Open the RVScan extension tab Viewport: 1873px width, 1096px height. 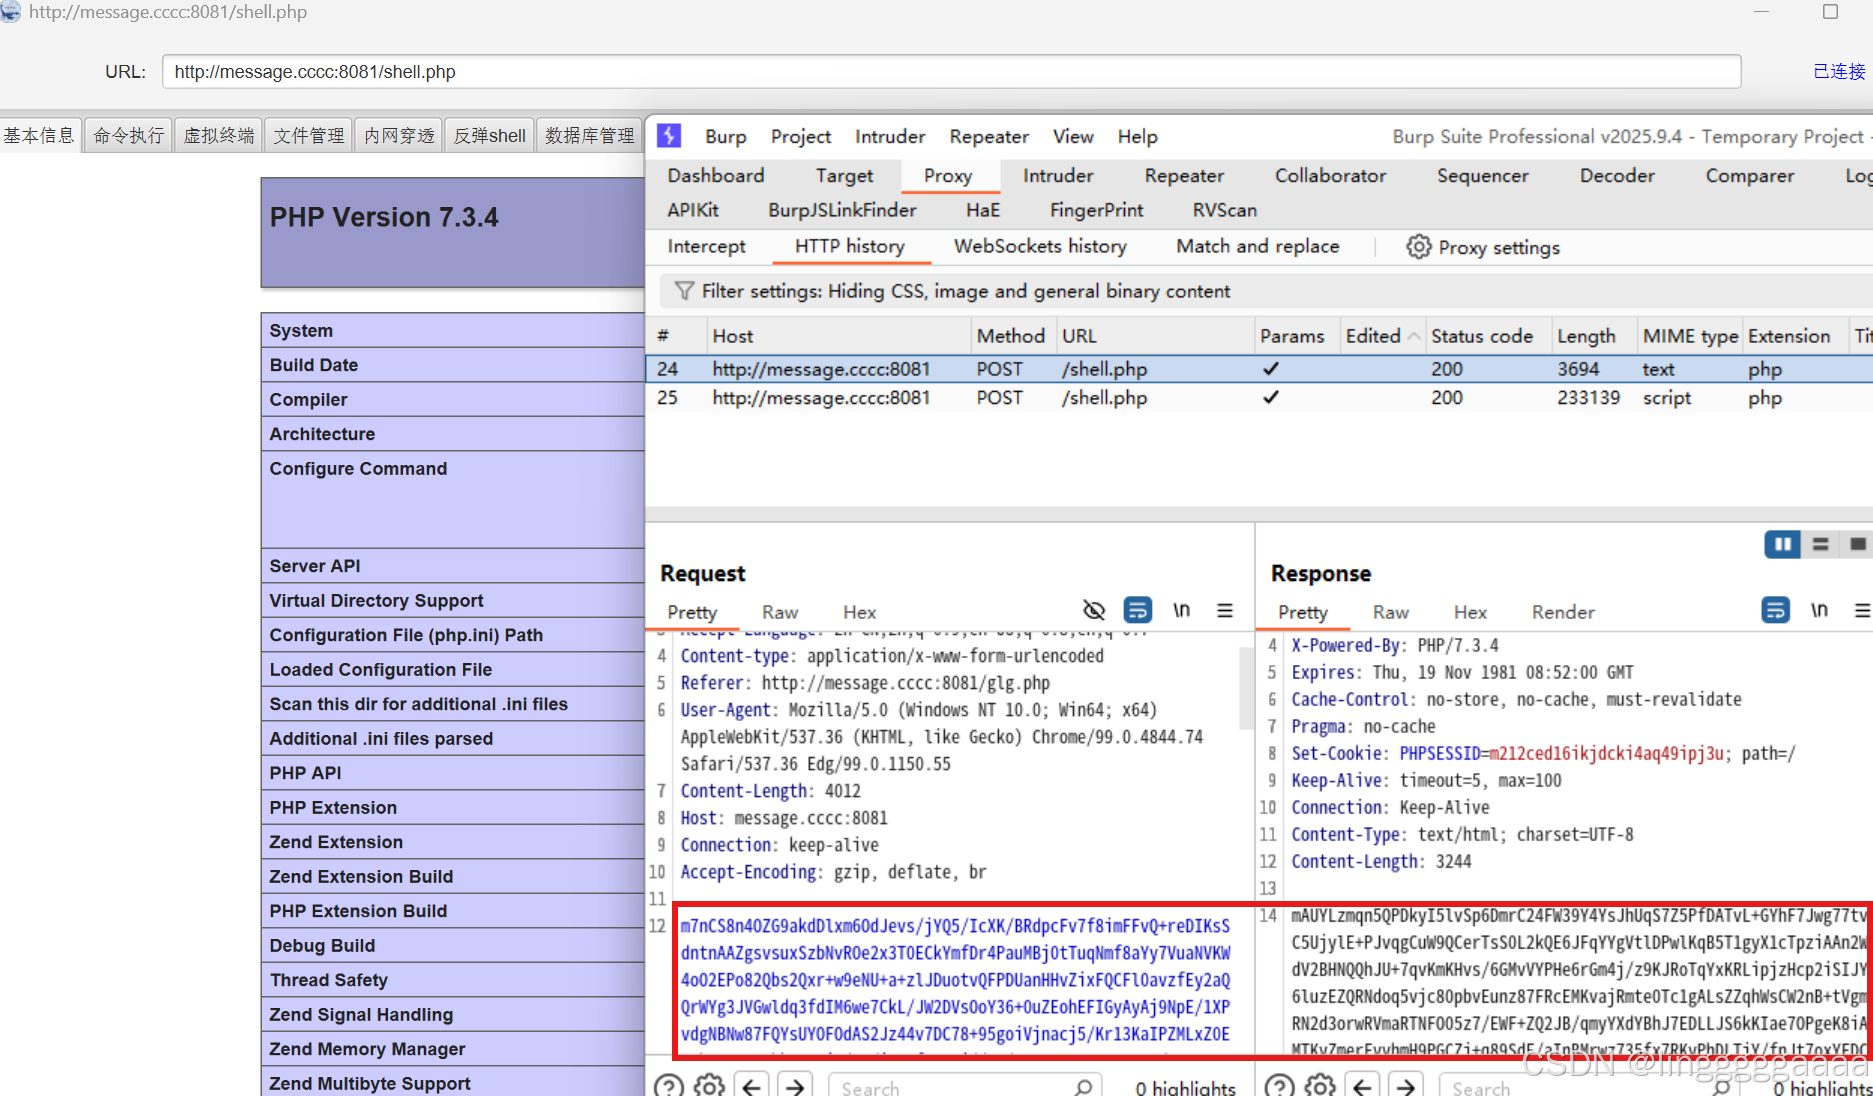tap(1224, 210)
